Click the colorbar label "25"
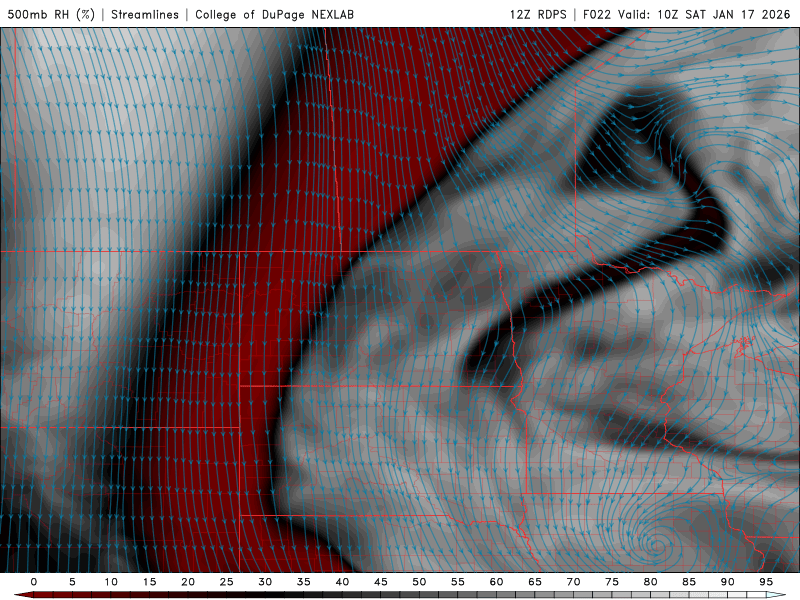 point(227,582)
